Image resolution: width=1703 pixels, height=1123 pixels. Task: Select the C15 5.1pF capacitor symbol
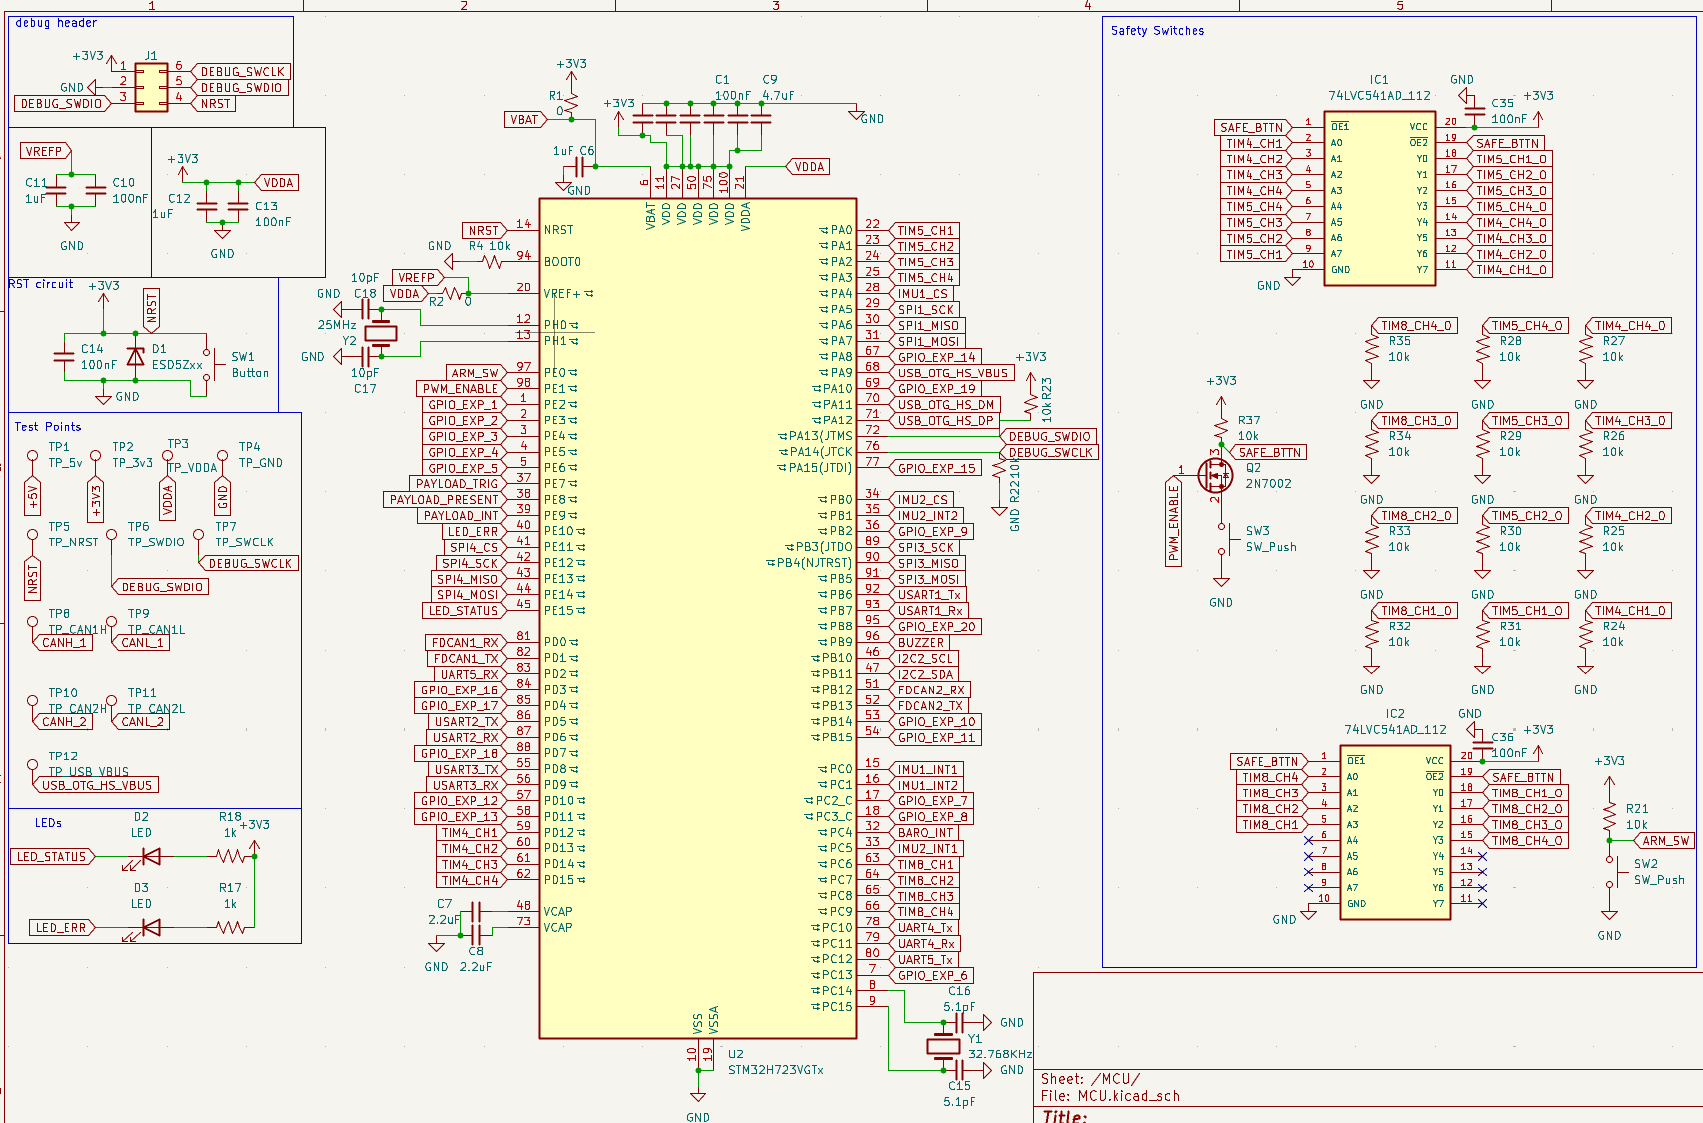click(958, 1070)
